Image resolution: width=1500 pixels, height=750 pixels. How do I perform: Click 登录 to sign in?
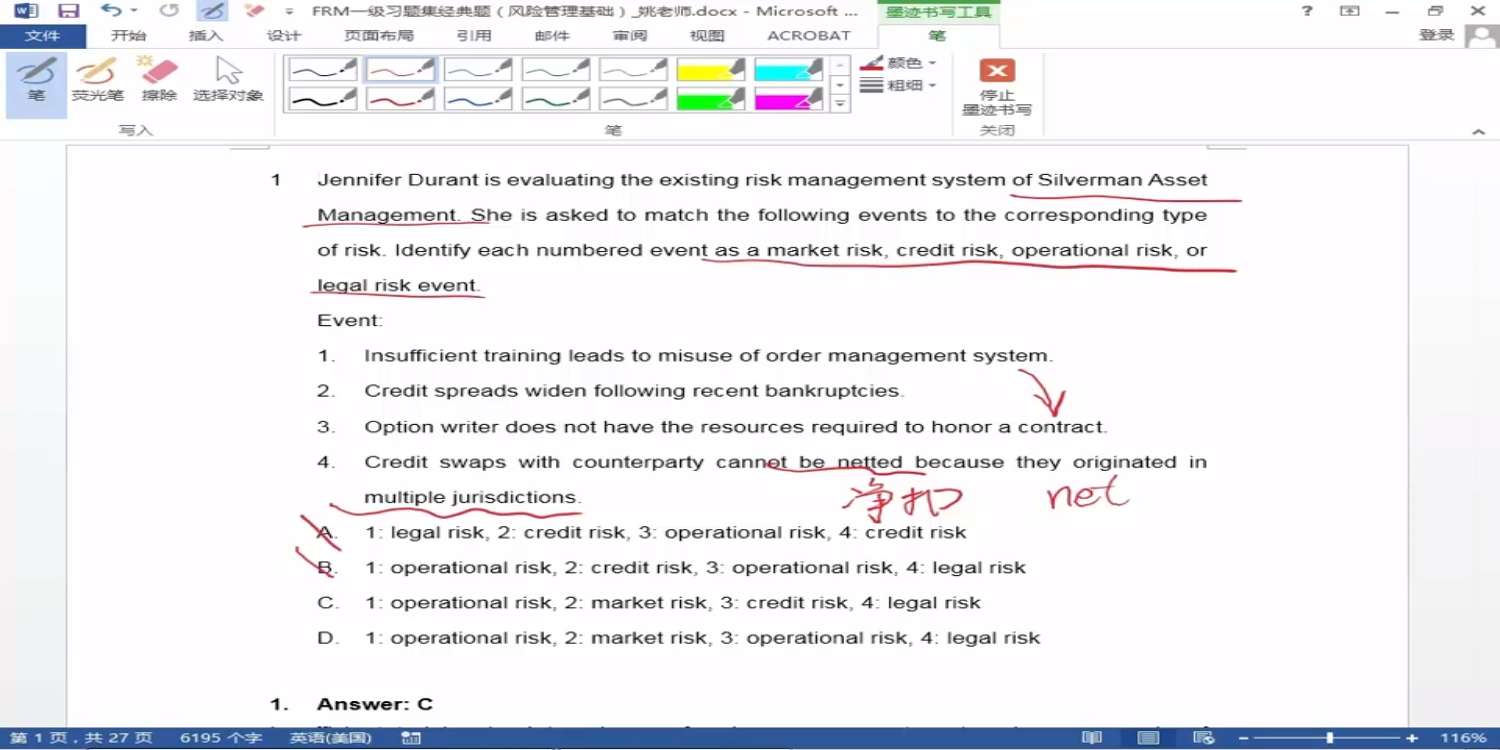[x=1437, y=35]
